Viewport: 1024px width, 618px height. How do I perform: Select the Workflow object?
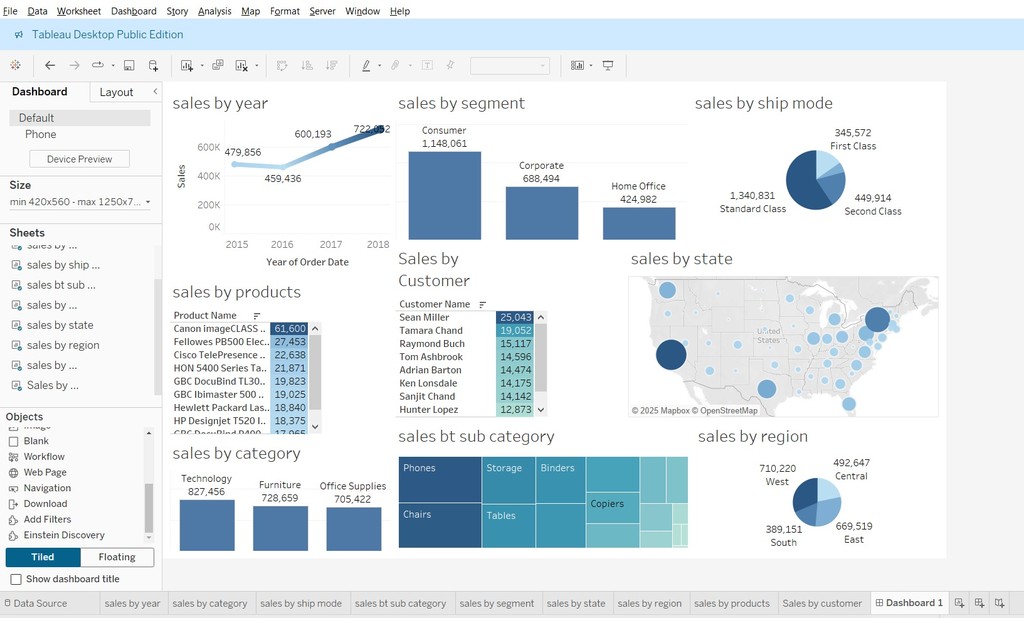[x=44, y=457]
